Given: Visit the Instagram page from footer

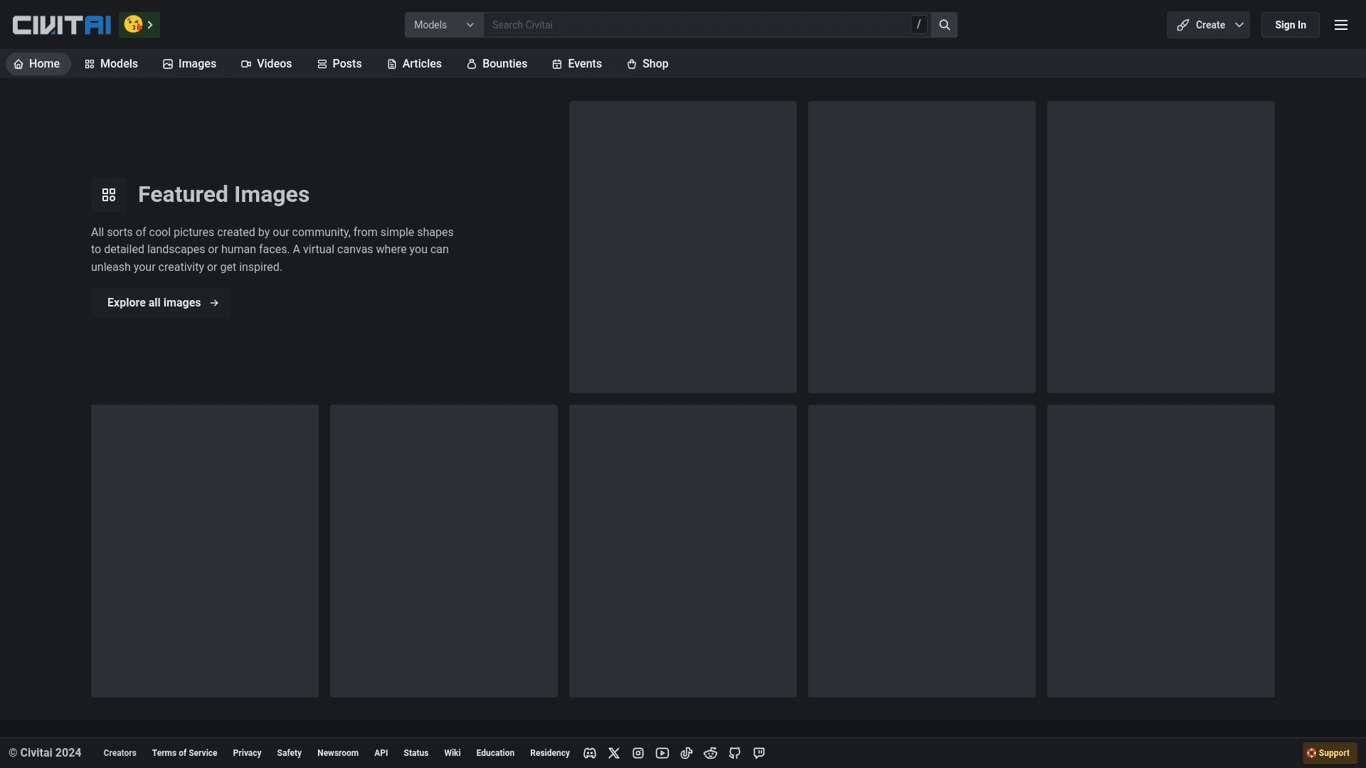Looking at the screenshot, I should (638, 753).
